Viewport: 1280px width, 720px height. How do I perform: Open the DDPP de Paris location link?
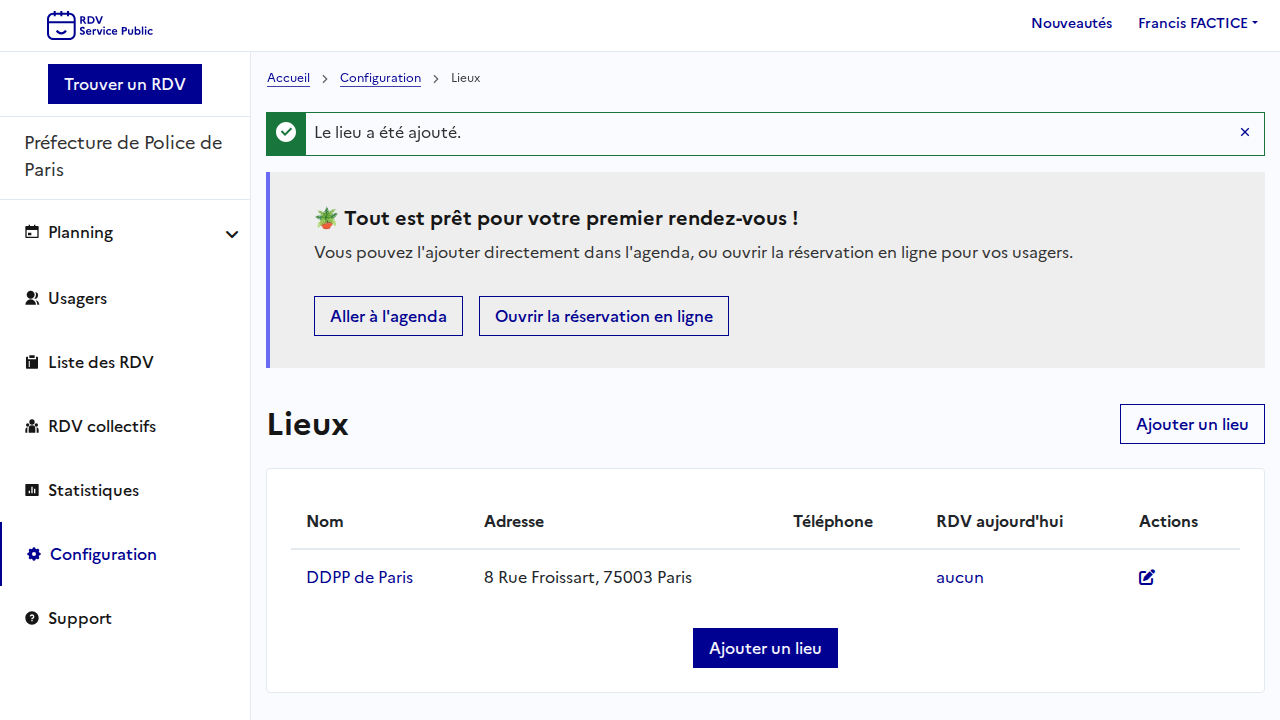click(359, 577)
